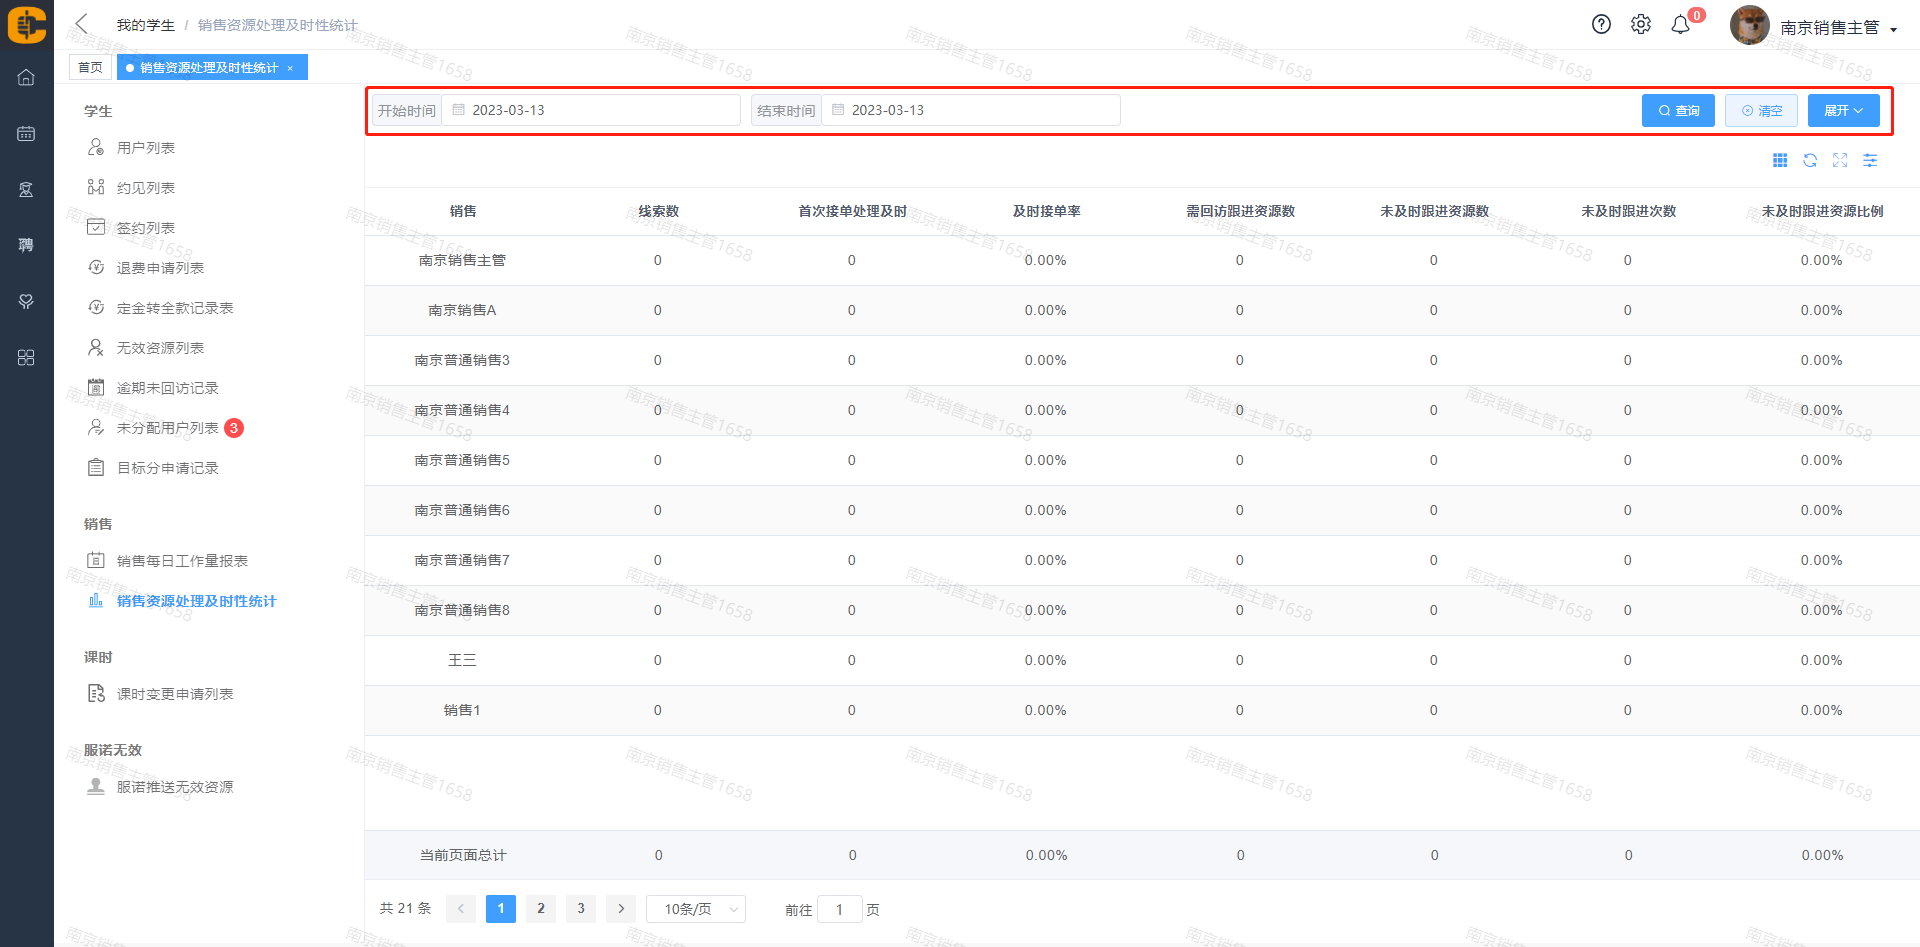This screenshot has height=947, width=1920.
Task: Click the home icon in left sidebar
Action: pyautogui.click(x=26, y=77)
